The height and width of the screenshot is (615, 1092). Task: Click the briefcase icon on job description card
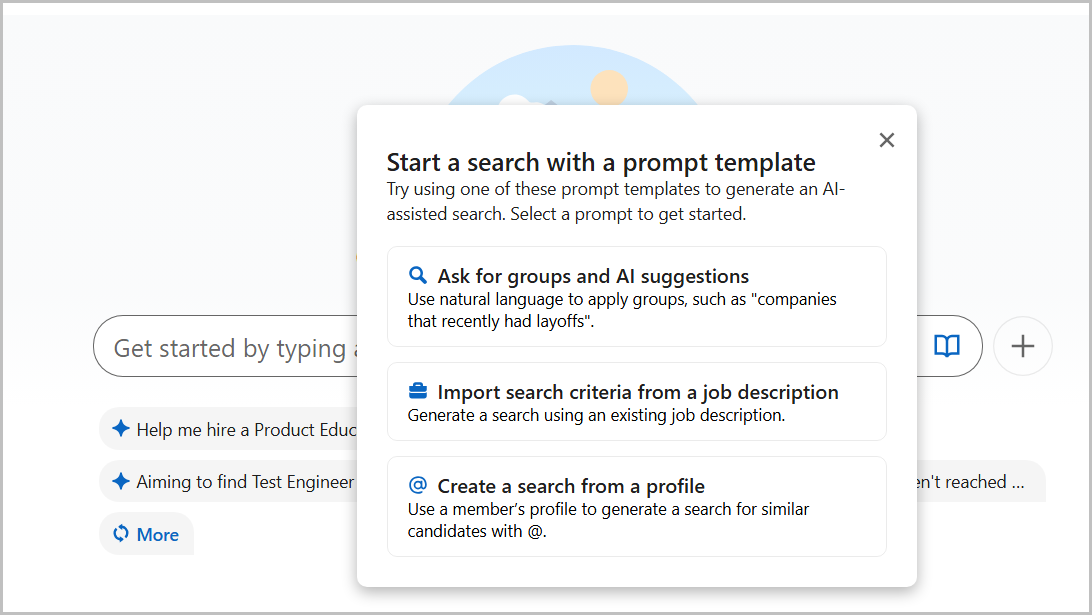pos(418,391)
